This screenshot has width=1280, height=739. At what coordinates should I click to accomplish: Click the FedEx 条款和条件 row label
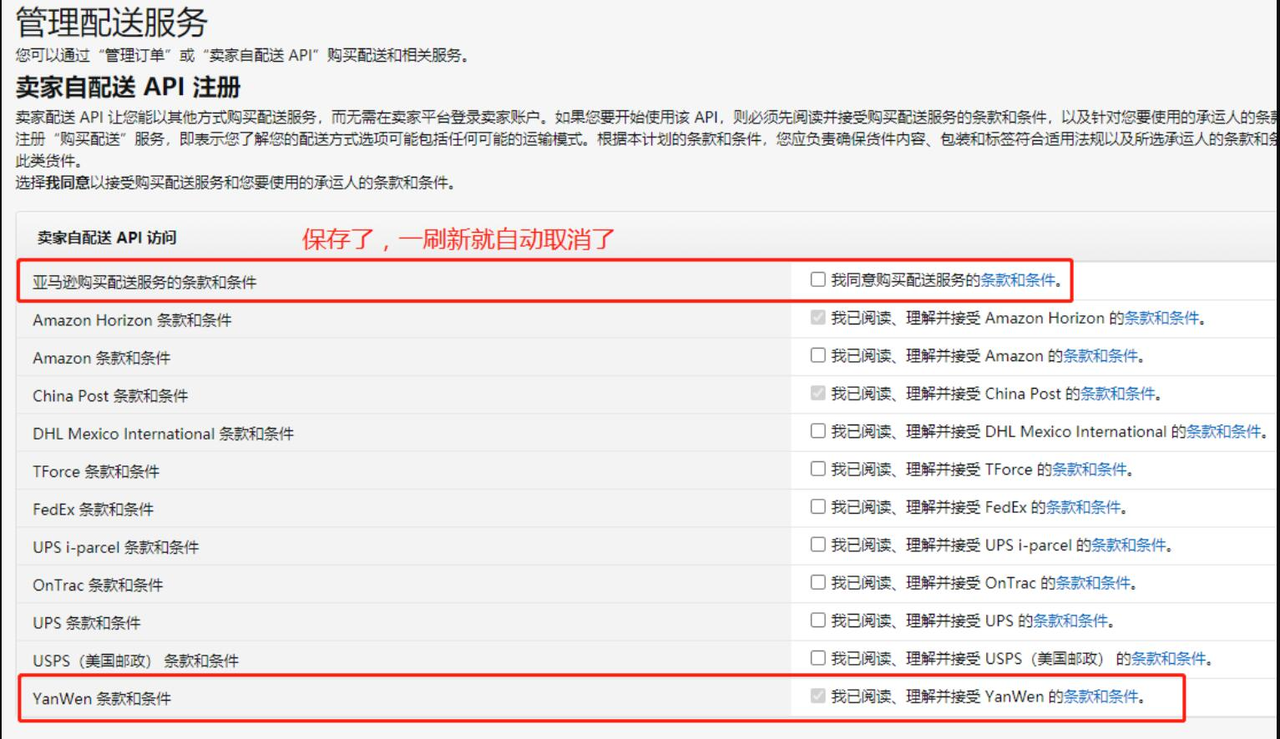click(x=93, y=509)
